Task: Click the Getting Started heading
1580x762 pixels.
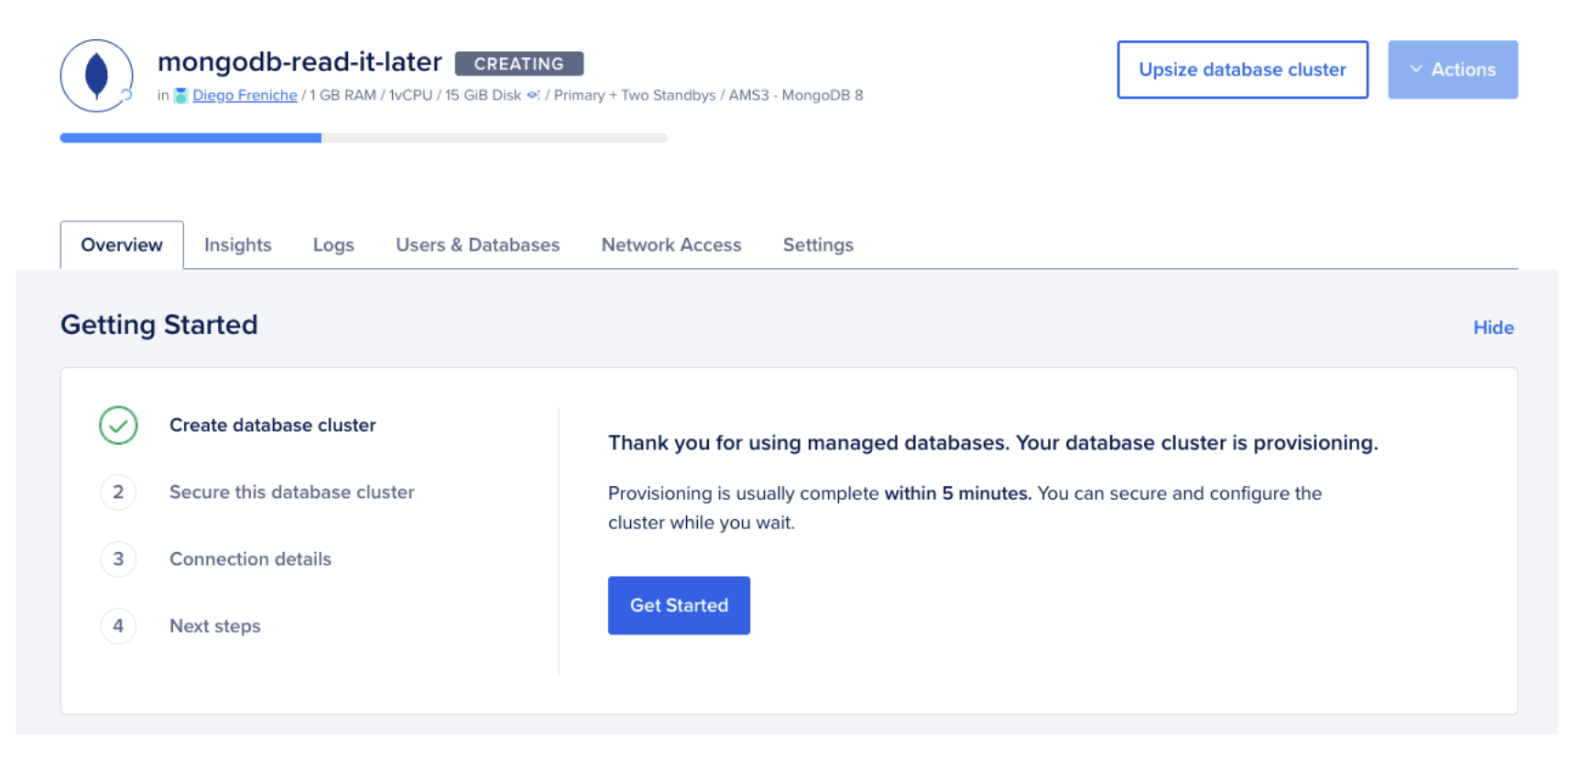Action: point(159,325)
